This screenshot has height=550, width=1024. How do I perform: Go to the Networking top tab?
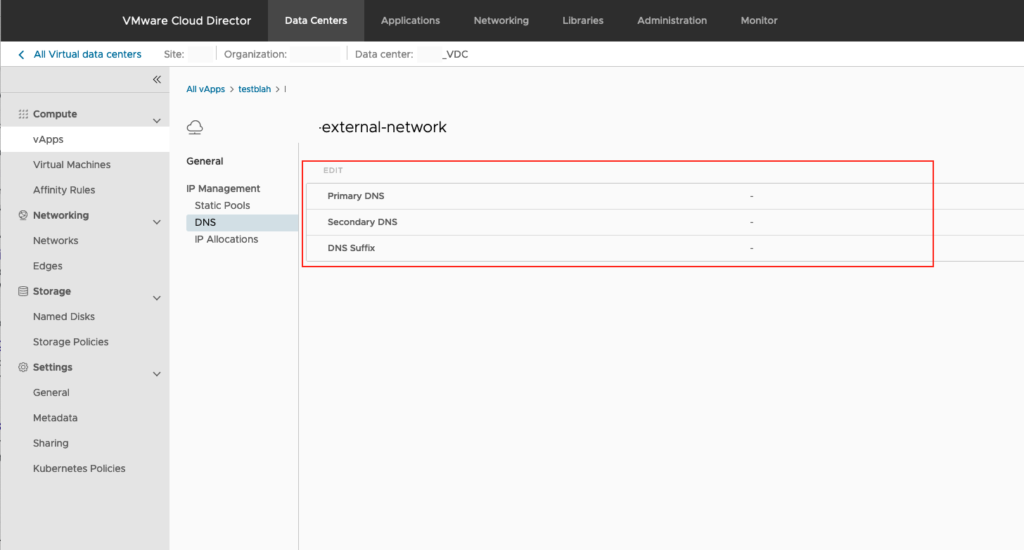tap(501, 21)
